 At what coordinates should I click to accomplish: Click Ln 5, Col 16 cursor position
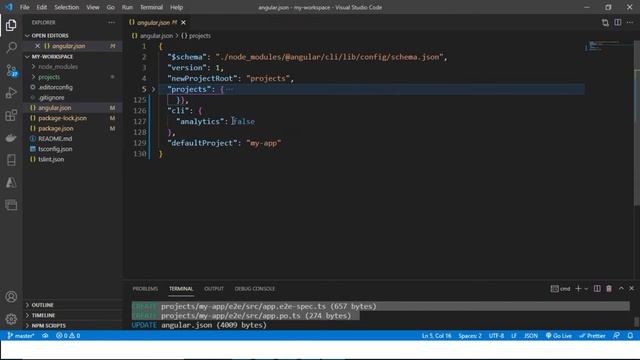[x=436, y=336]
